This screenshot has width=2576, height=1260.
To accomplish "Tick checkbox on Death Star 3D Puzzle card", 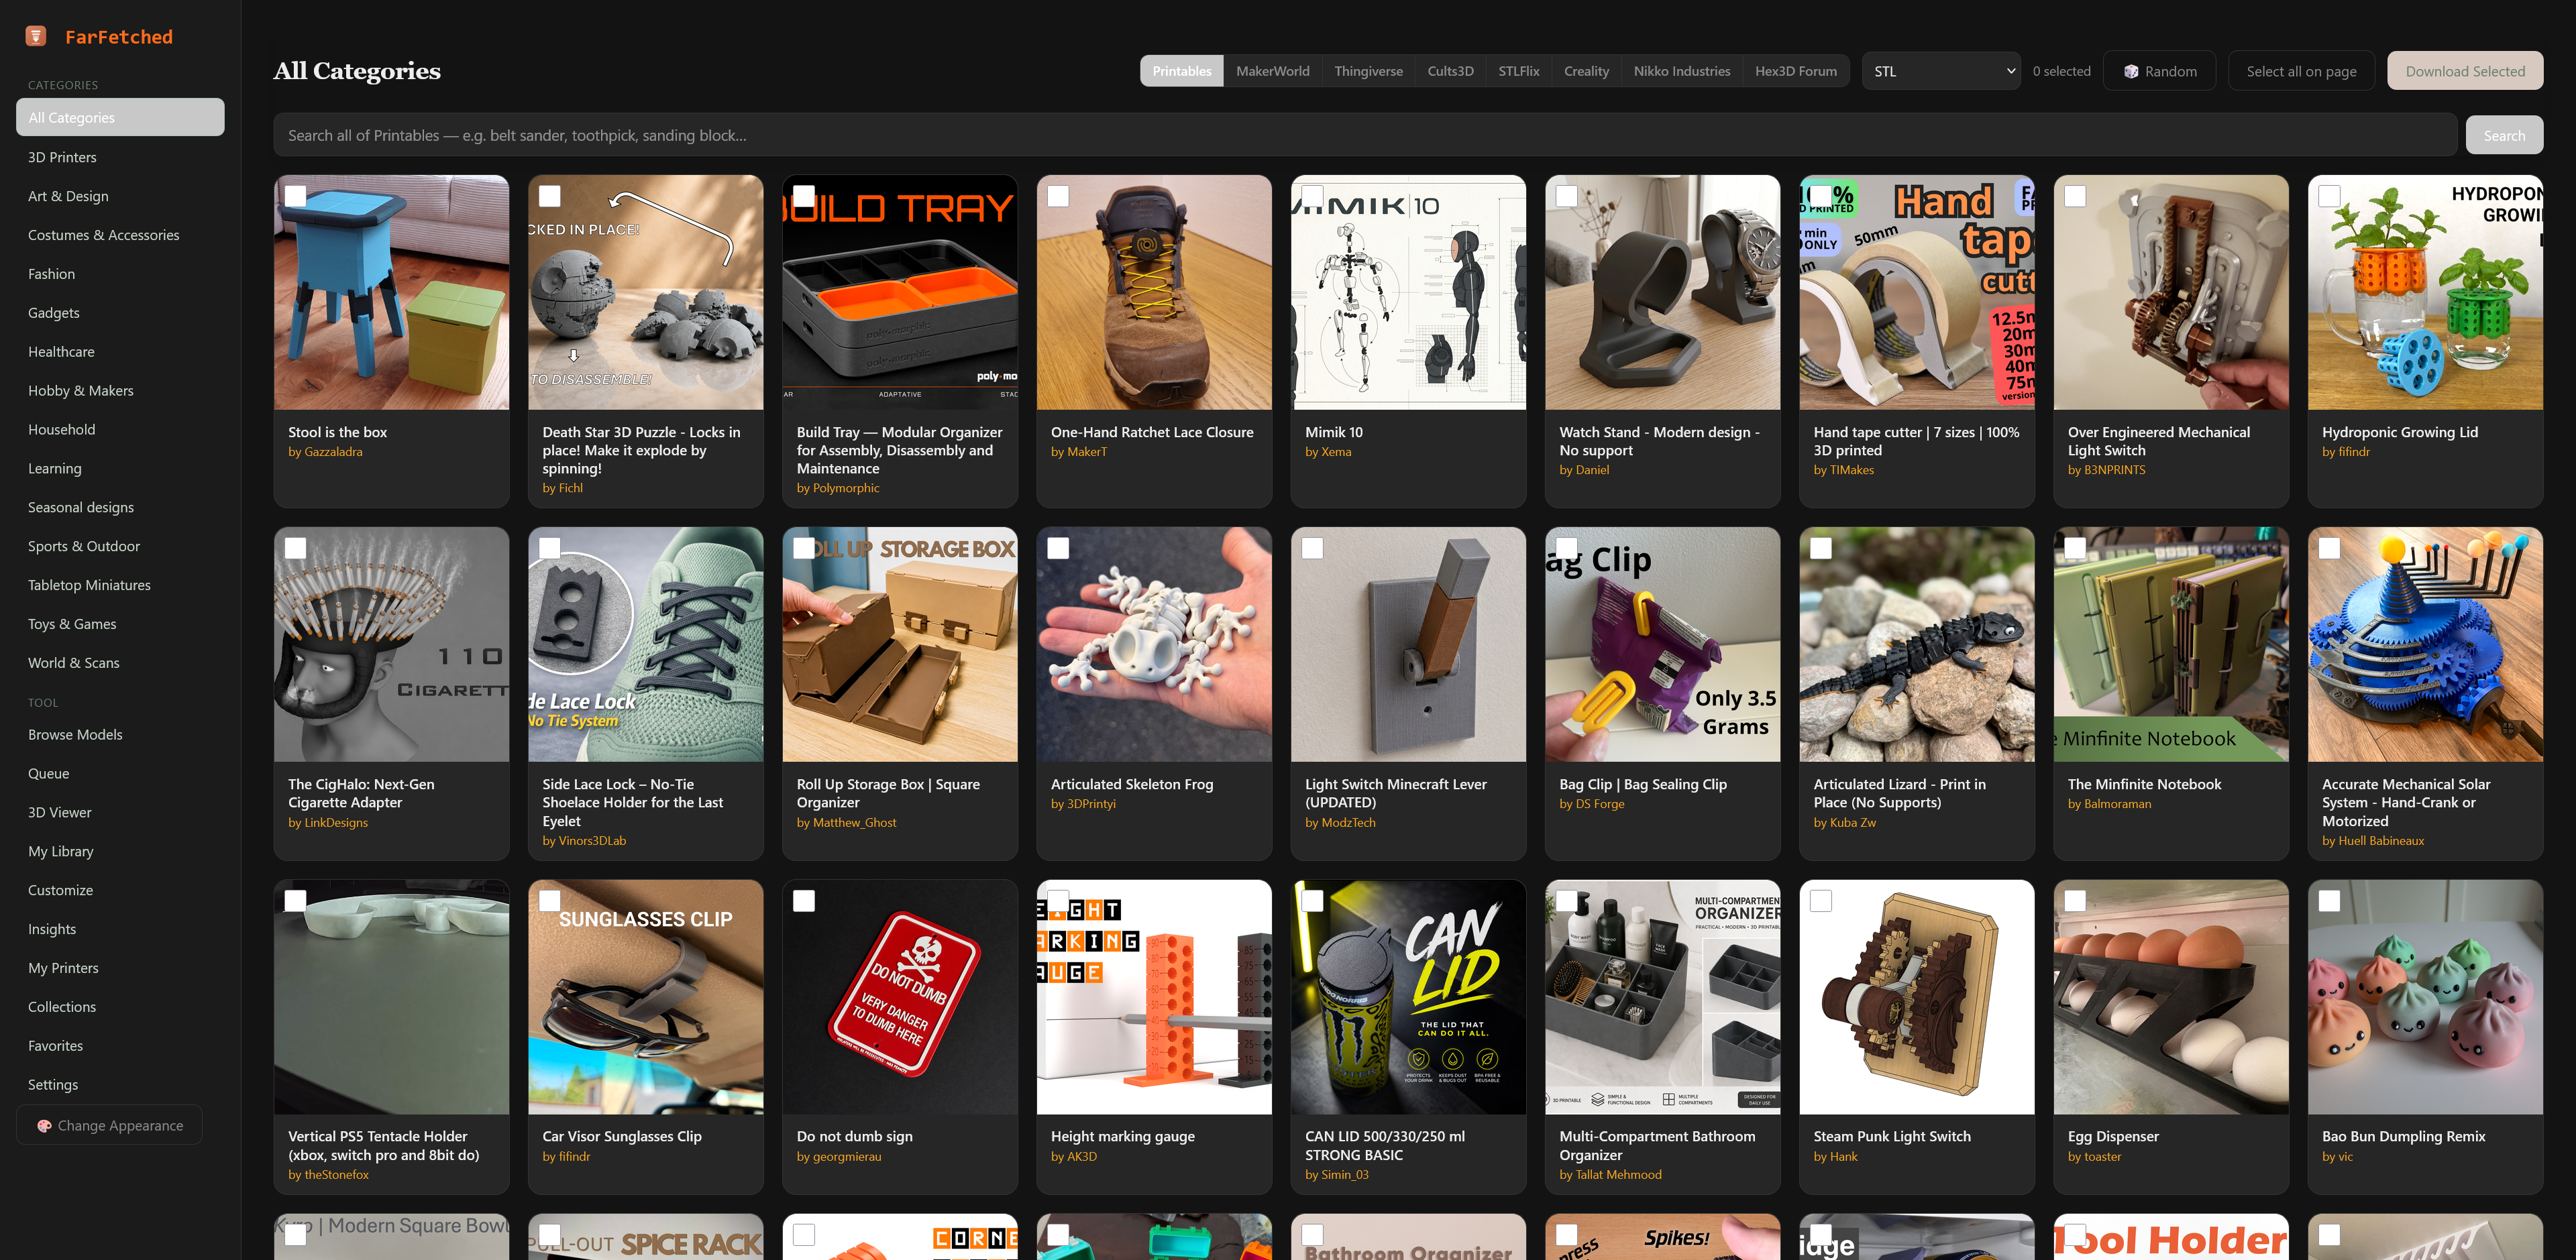I will [549, 196].
